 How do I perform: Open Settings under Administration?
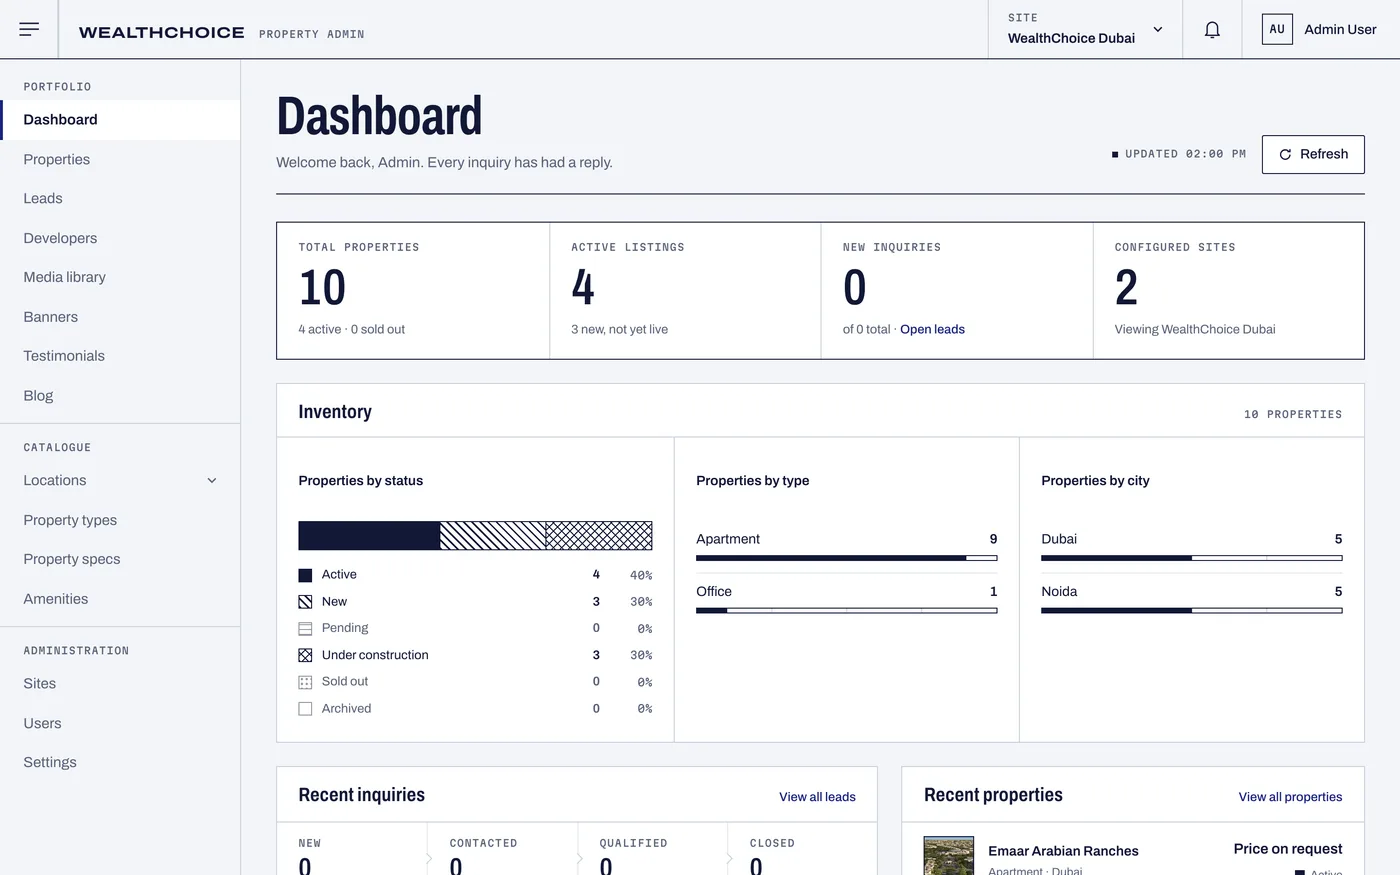point(120,762)
